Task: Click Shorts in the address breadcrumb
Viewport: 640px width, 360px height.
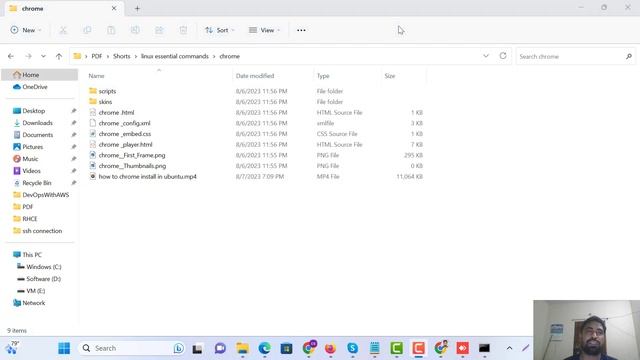Action: tap(122, 56)
